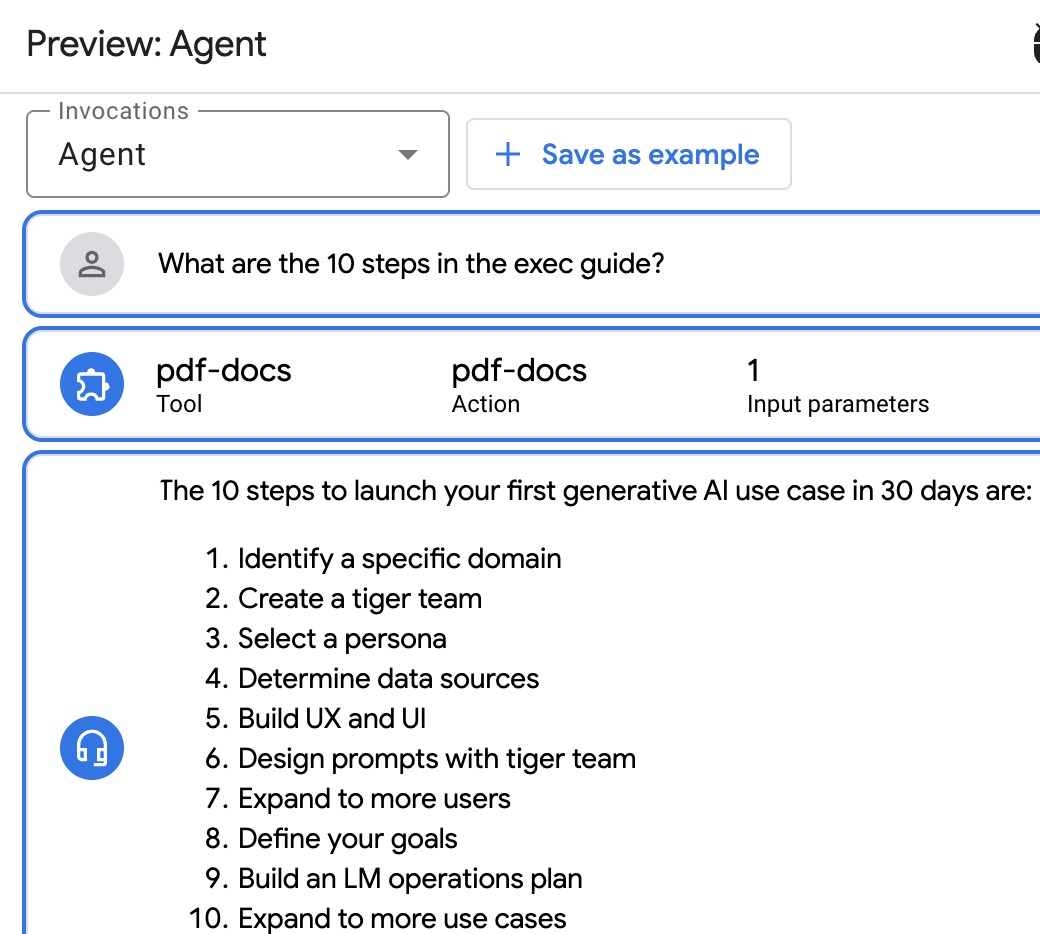Click list item 'Define your goals'
This screenshot has height=934, width=1040.
click(x=347, y=838)
